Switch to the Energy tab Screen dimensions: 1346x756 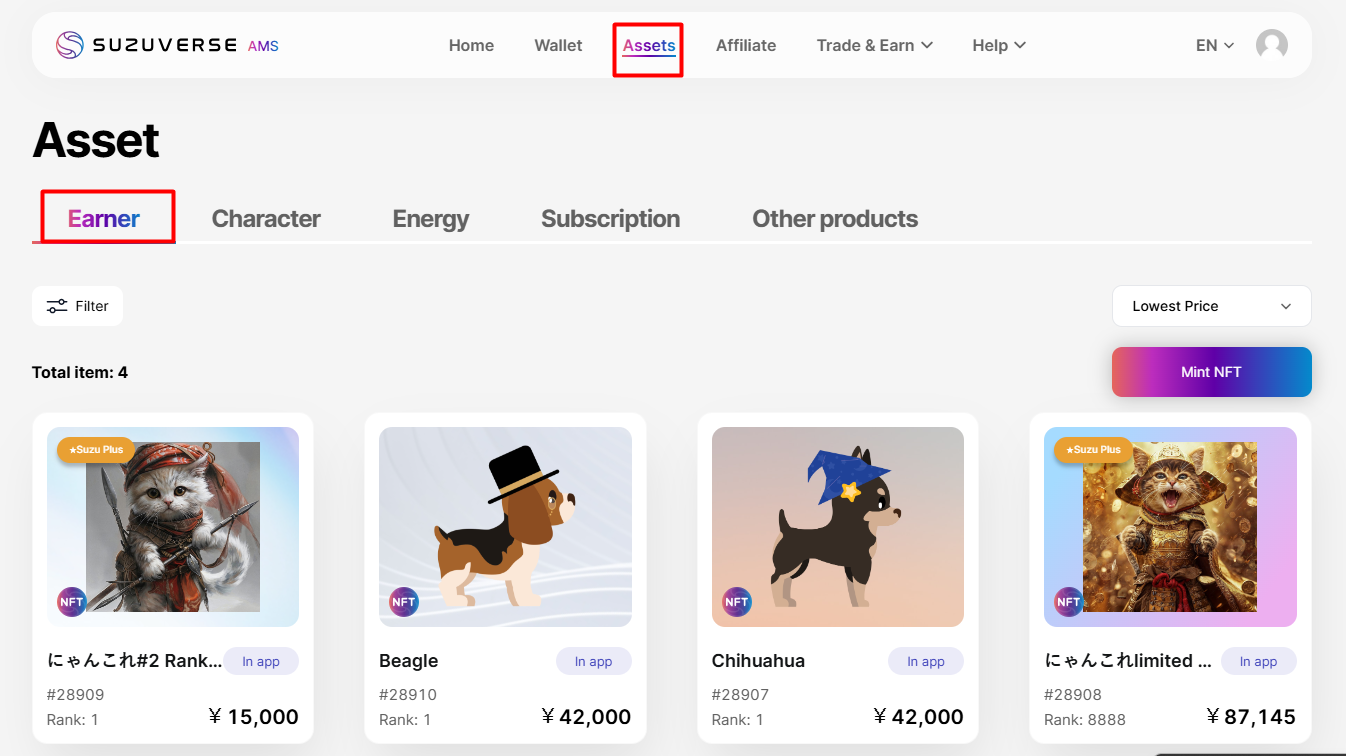(x=430, y=219)
